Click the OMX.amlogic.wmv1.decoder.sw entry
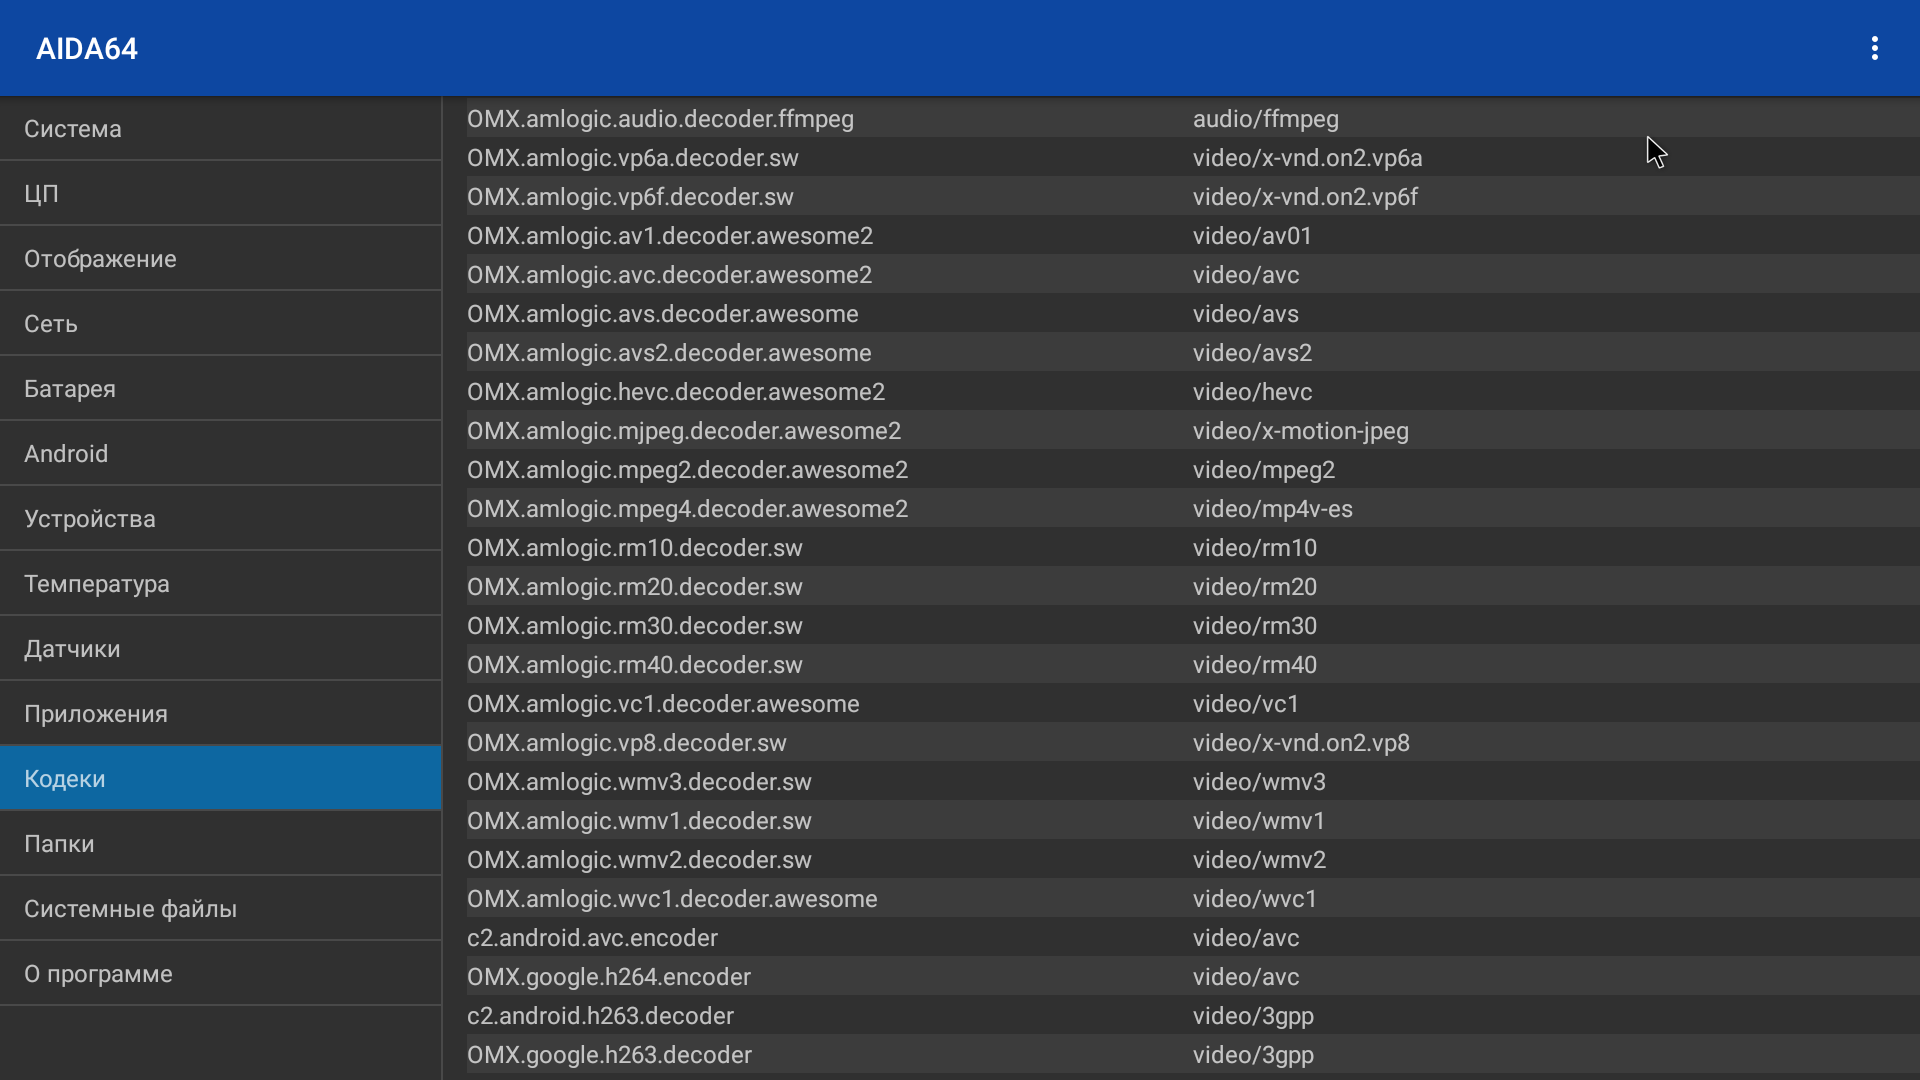This screenshot has height=1080, width=1920. 1192,821
